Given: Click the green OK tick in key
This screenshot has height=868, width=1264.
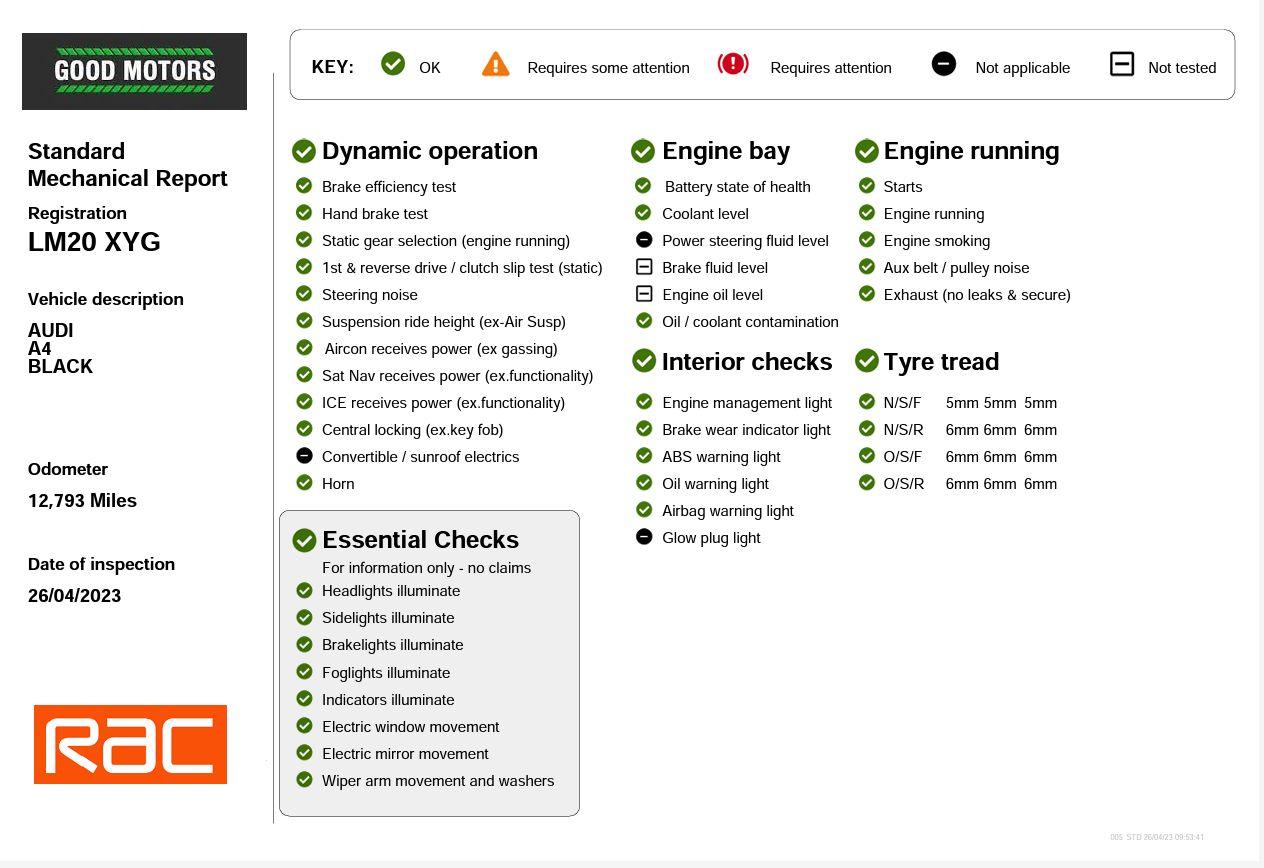Looking at the screenshot, I should click(393, 64).
